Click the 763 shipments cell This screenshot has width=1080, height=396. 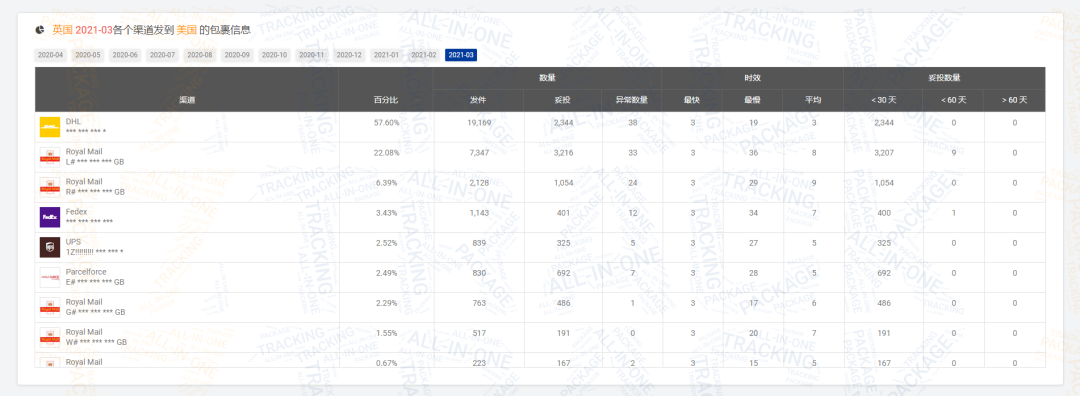(479, 303)
